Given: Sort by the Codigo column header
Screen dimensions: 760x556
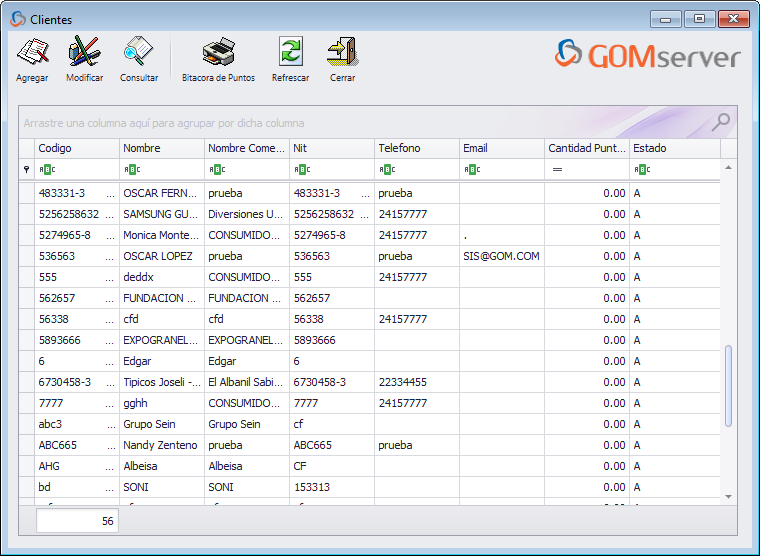Looking at the screenshot, I should pyautogui.click(x=77, y=148).
